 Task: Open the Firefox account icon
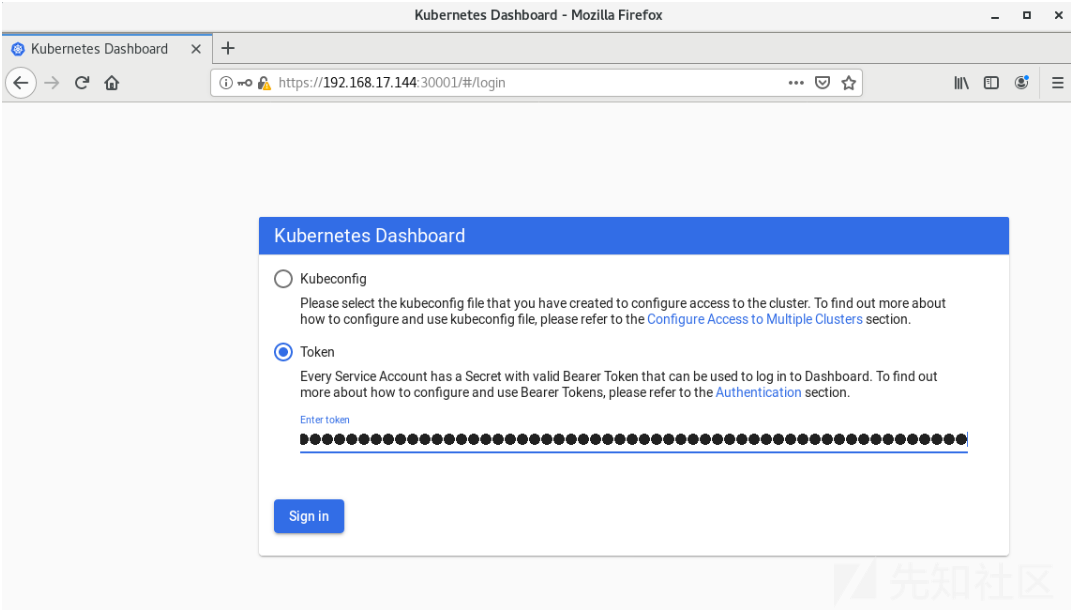tap(1022, 83)
